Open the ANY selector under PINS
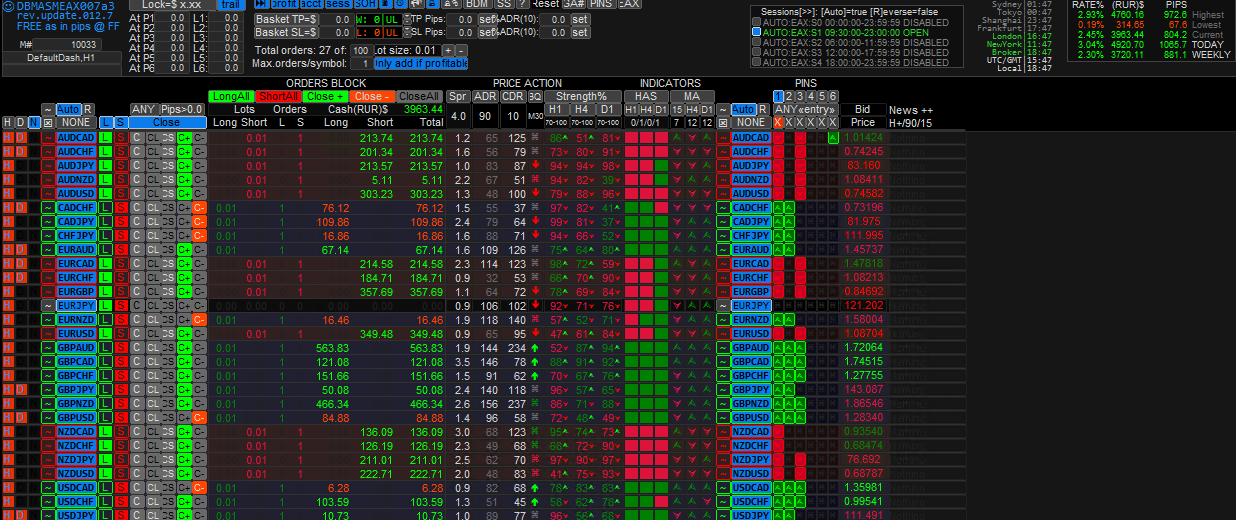 coord(785,109)
